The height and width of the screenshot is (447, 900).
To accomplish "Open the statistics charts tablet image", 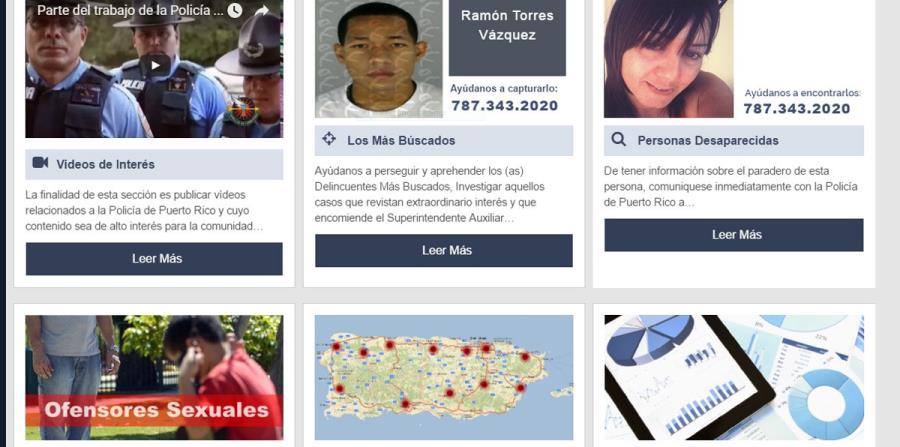I will (x=734, y=378).
